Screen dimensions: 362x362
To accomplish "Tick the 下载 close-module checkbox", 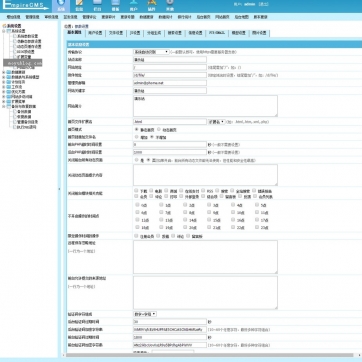I will pos(136,191).
